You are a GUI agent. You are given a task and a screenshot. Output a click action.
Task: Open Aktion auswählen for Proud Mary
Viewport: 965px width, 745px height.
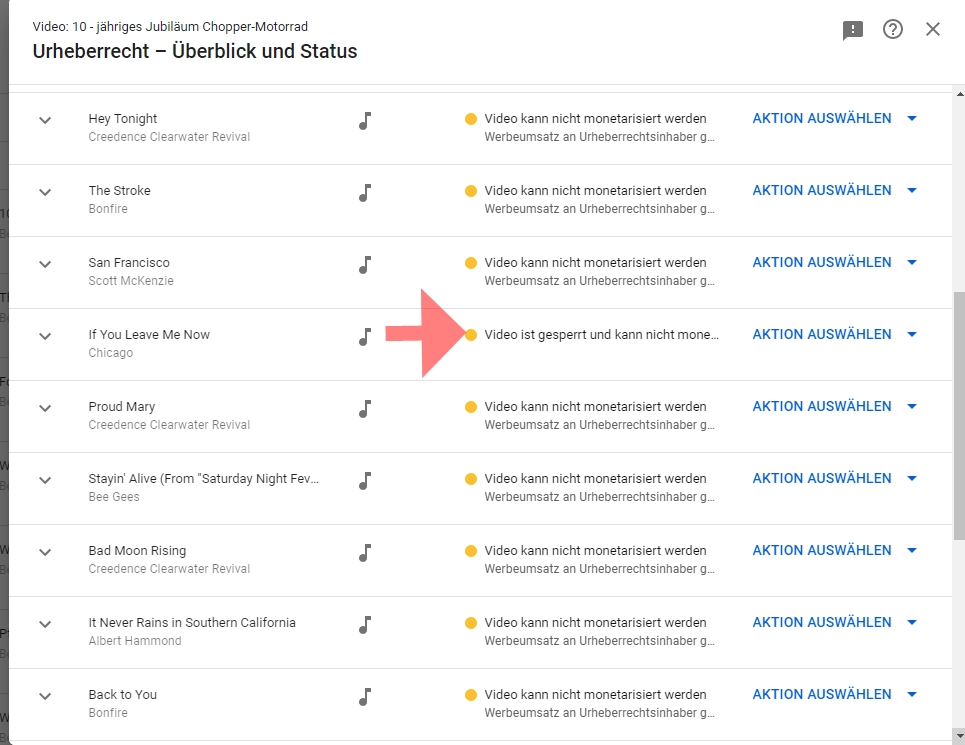point(835,406)
